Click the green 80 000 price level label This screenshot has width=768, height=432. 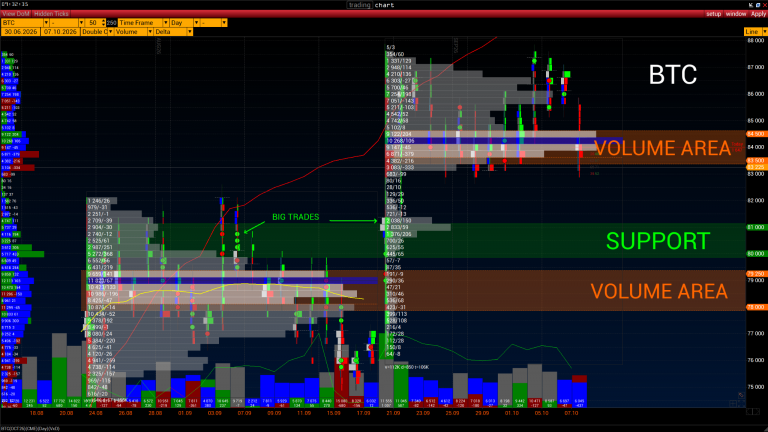pos(756,253)
